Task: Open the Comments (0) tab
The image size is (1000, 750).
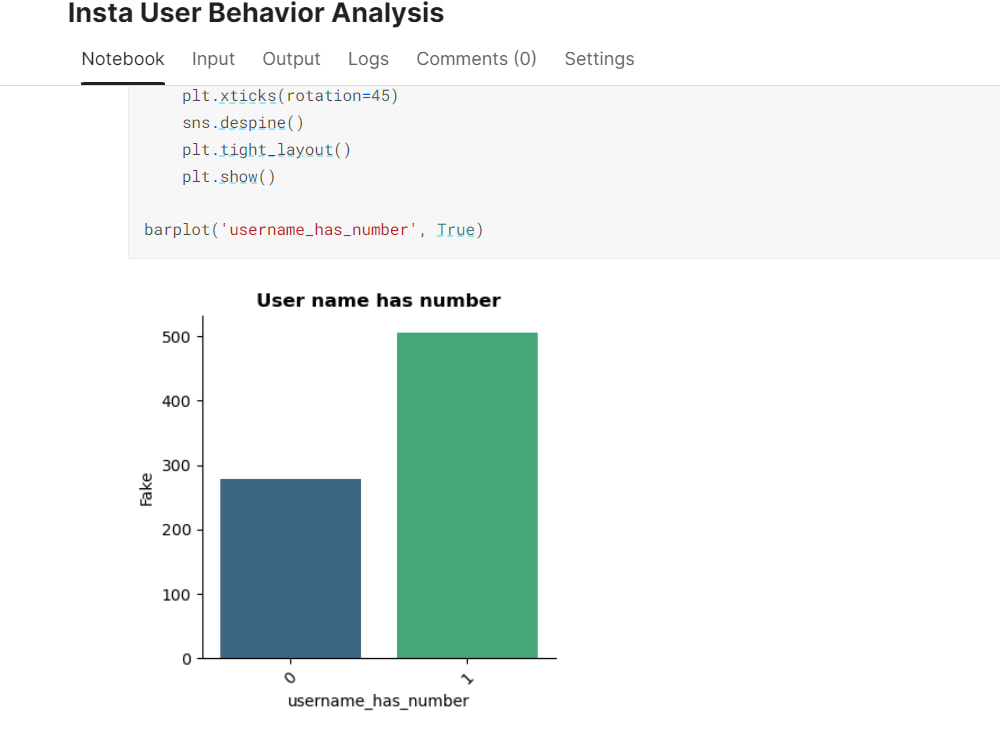Action: pos(476,59)
